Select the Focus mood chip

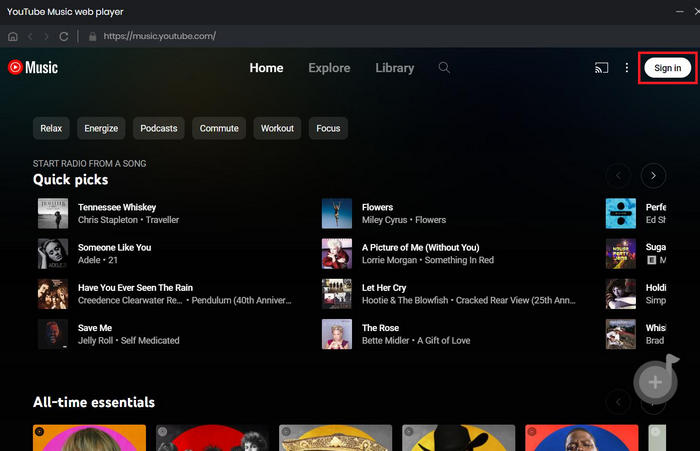click(x=329, y=128)
